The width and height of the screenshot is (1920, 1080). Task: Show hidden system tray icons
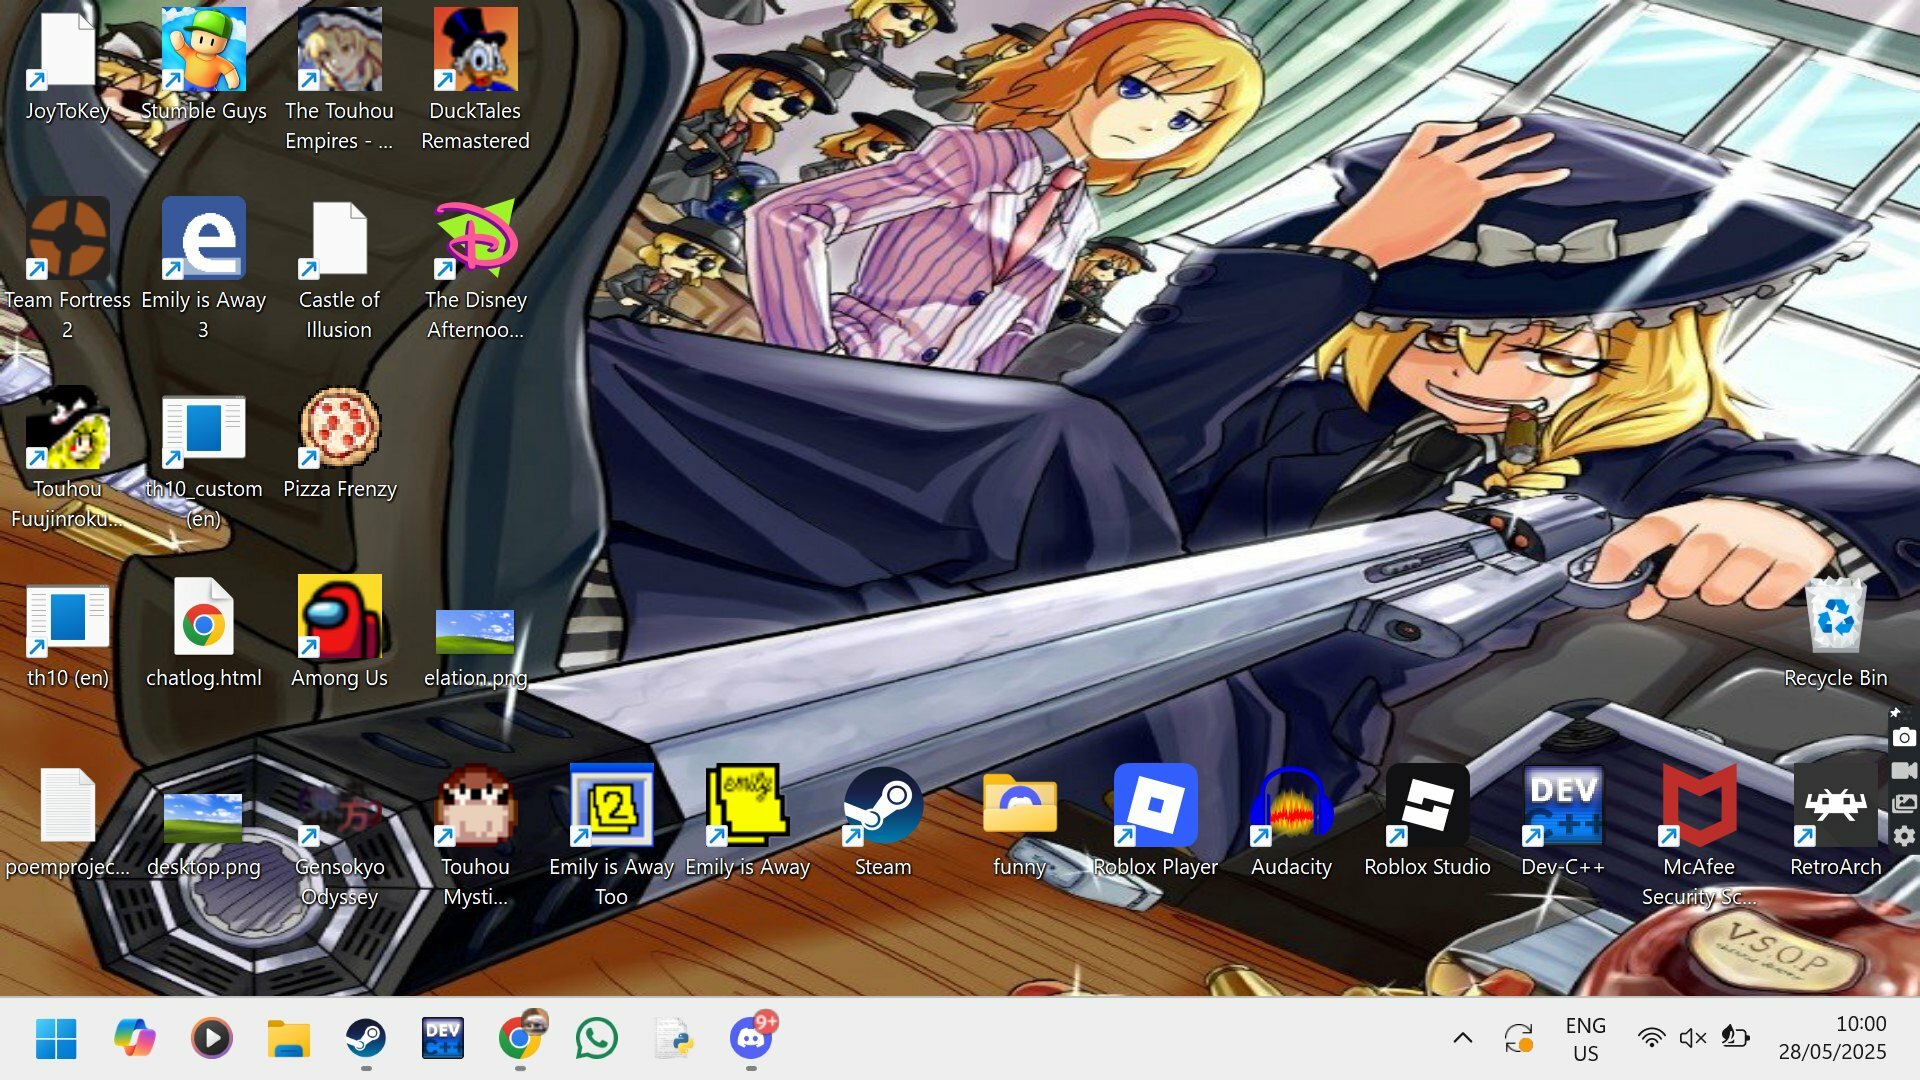click(x=1462, y=1038)
